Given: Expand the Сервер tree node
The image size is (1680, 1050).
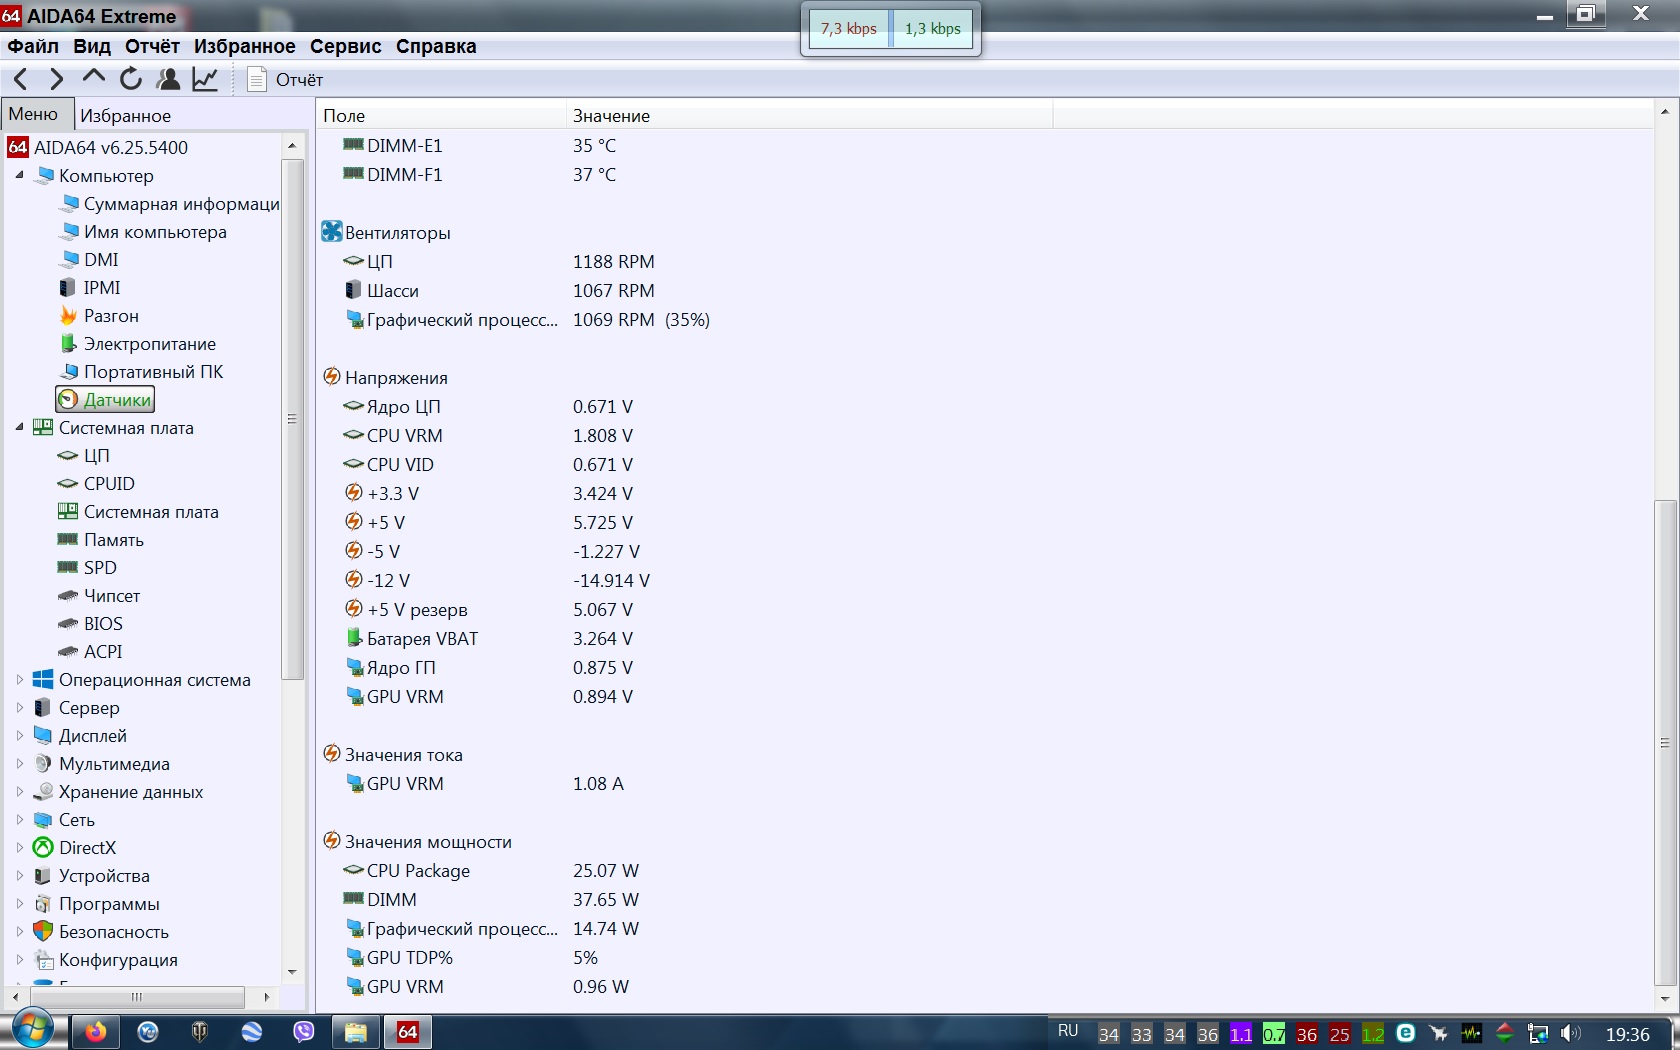Looking at the screenshot, I should (19, 707).
